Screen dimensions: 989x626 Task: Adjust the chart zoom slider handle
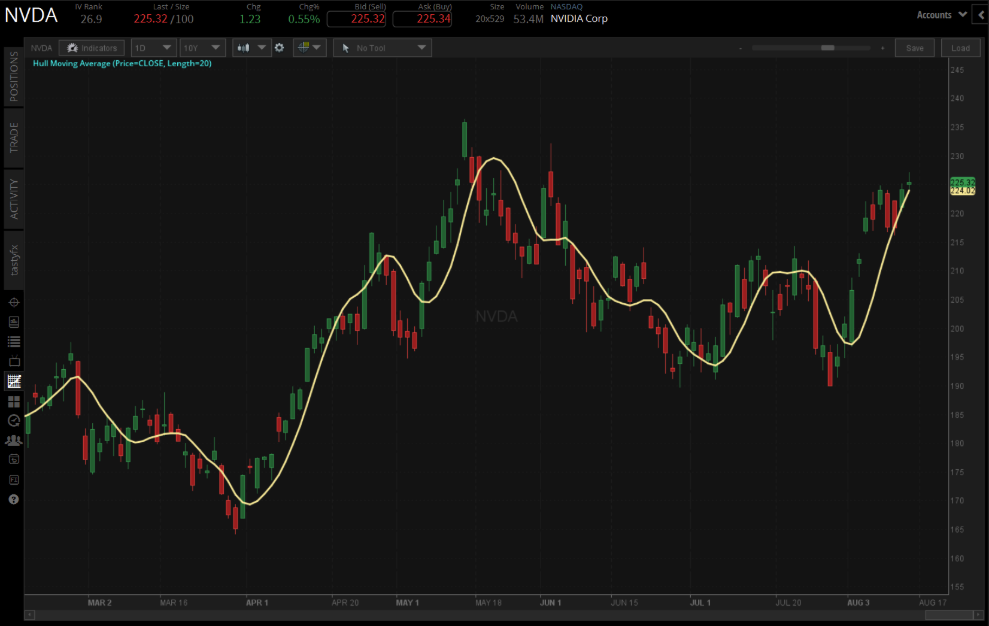coord(828,48)
